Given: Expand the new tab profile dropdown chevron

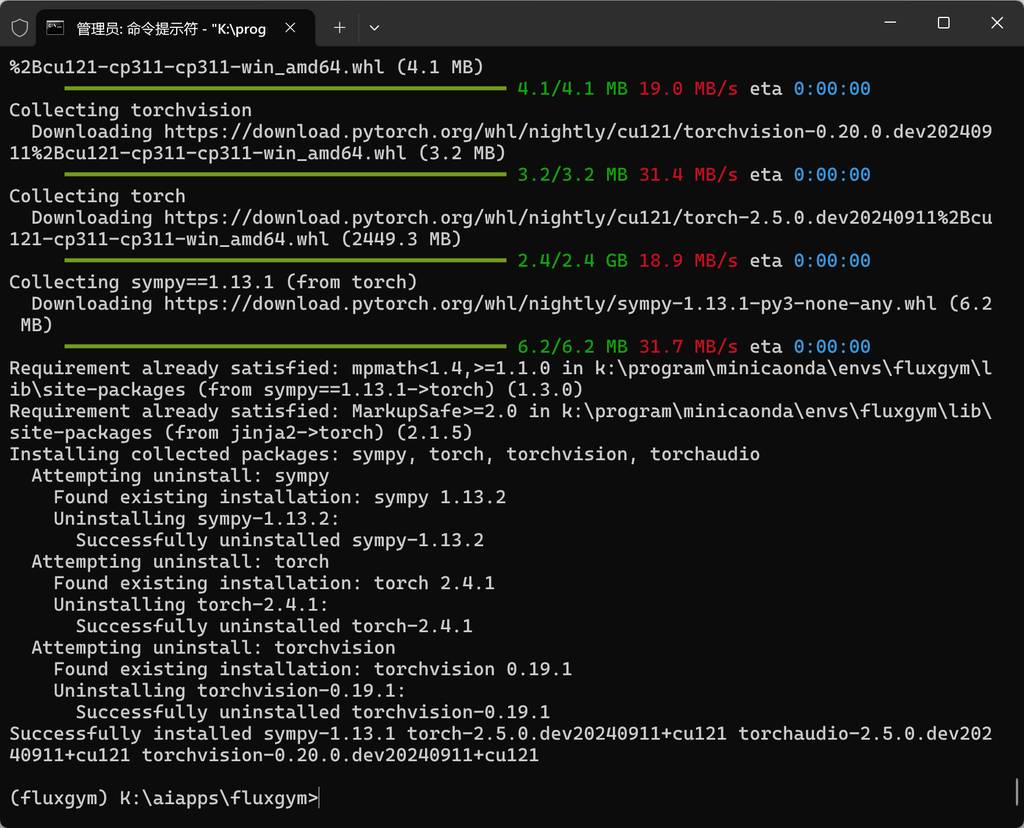Looking at the screenshot, I should pyautogui.click(x=374, y=28).
